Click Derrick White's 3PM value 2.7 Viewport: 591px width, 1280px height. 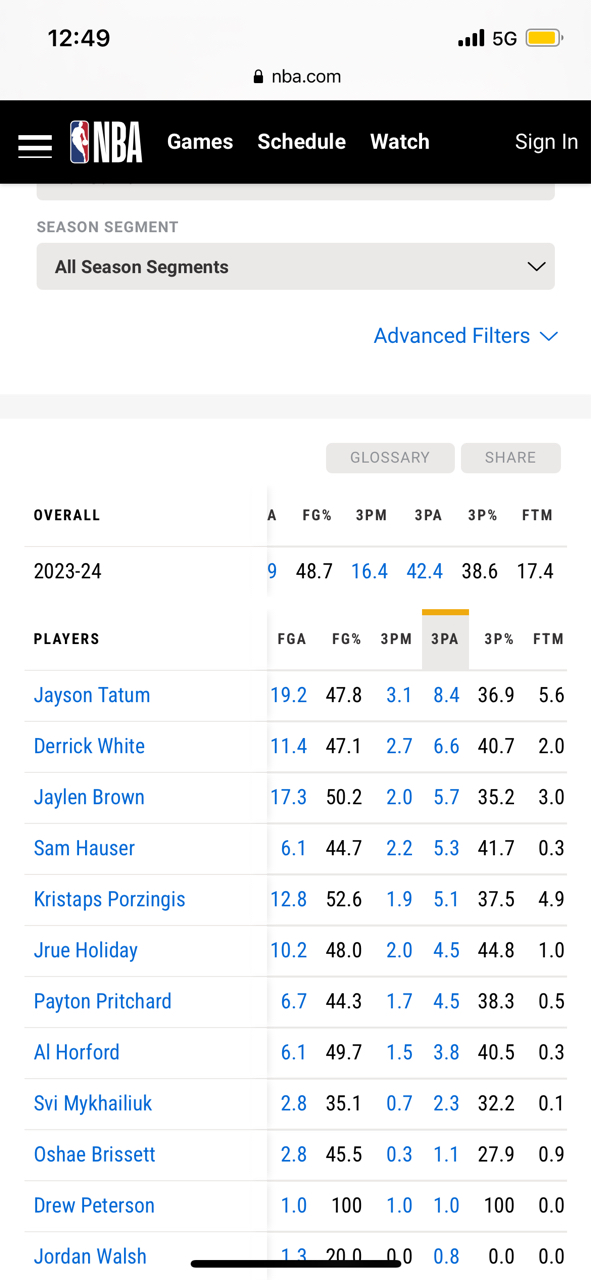pos(399,746)
